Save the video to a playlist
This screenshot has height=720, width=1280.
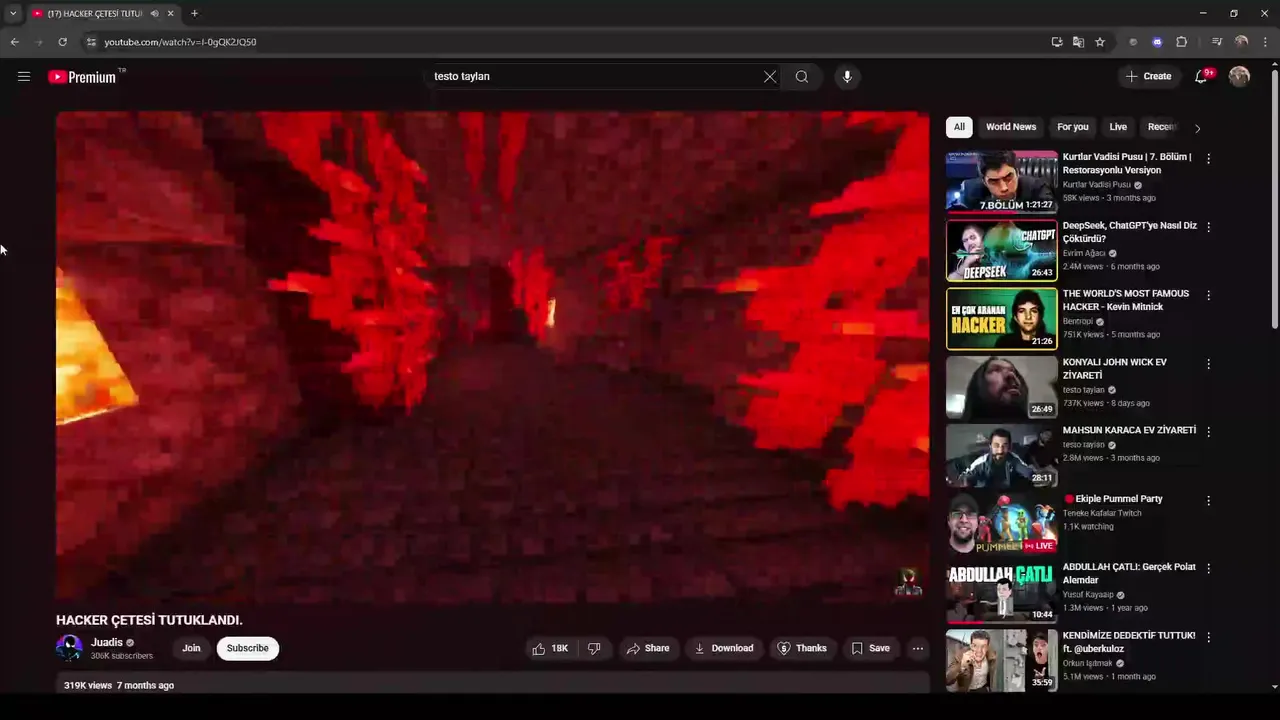click(x=870, y=648)
